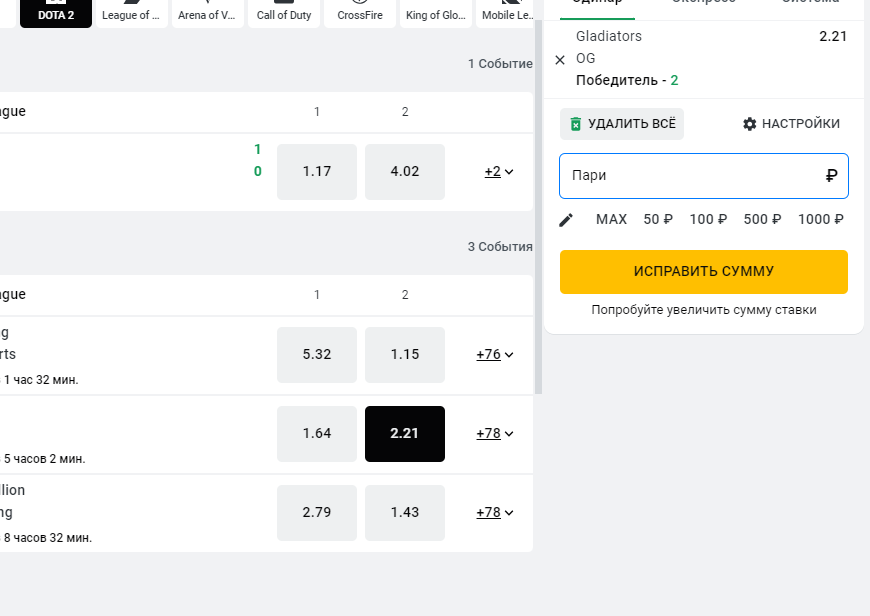Click 'Попробуйте увеличить сумму ставки' hint
The height and width of the screenshot is (616, 870).
[x=704, y=310]
